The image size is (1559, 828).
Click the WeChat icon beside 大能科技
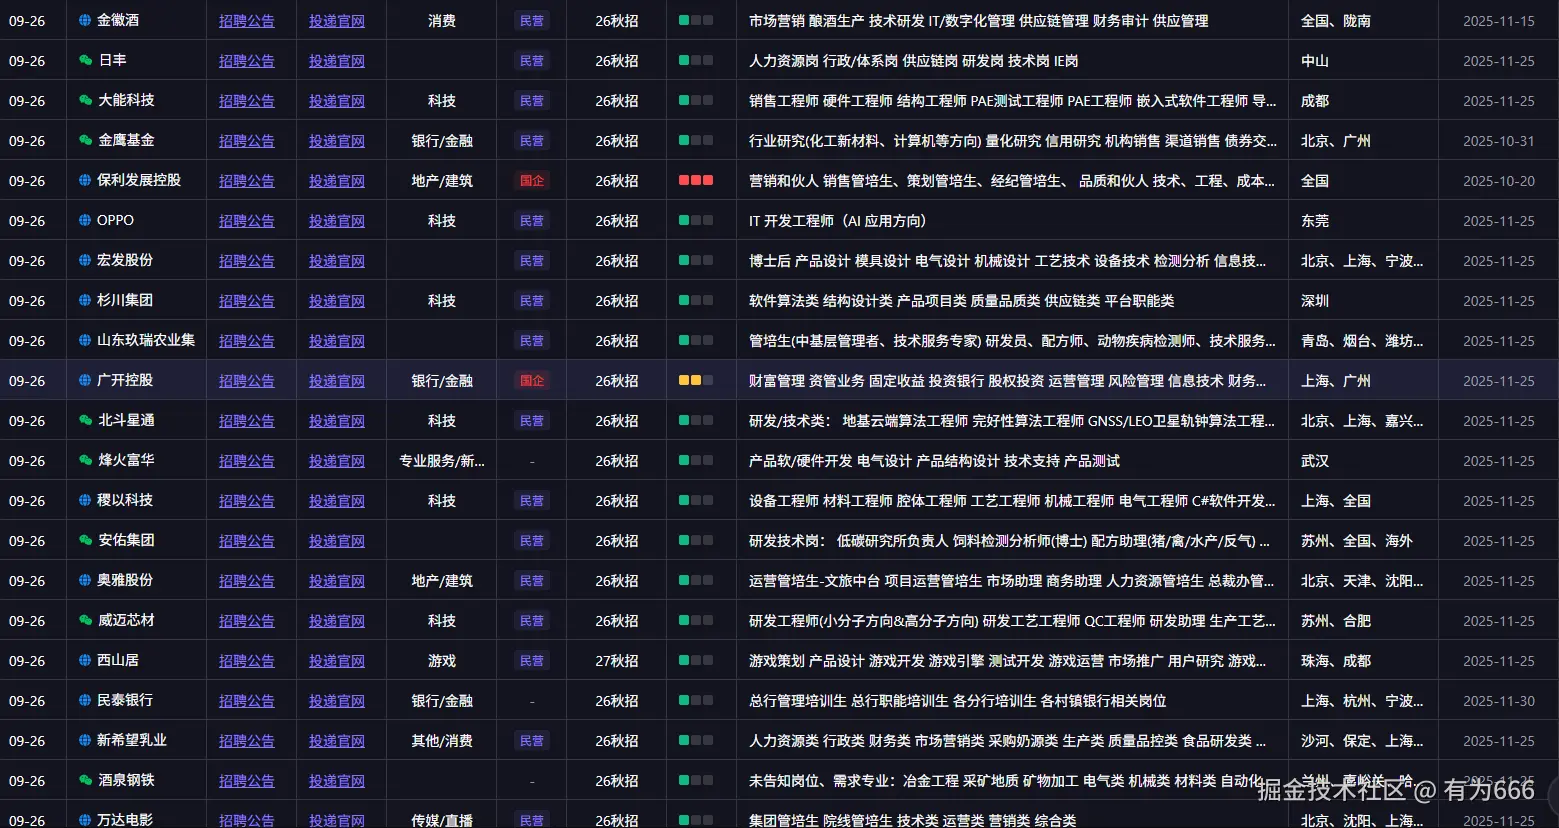pyautogui.click(x=86, y=100)
